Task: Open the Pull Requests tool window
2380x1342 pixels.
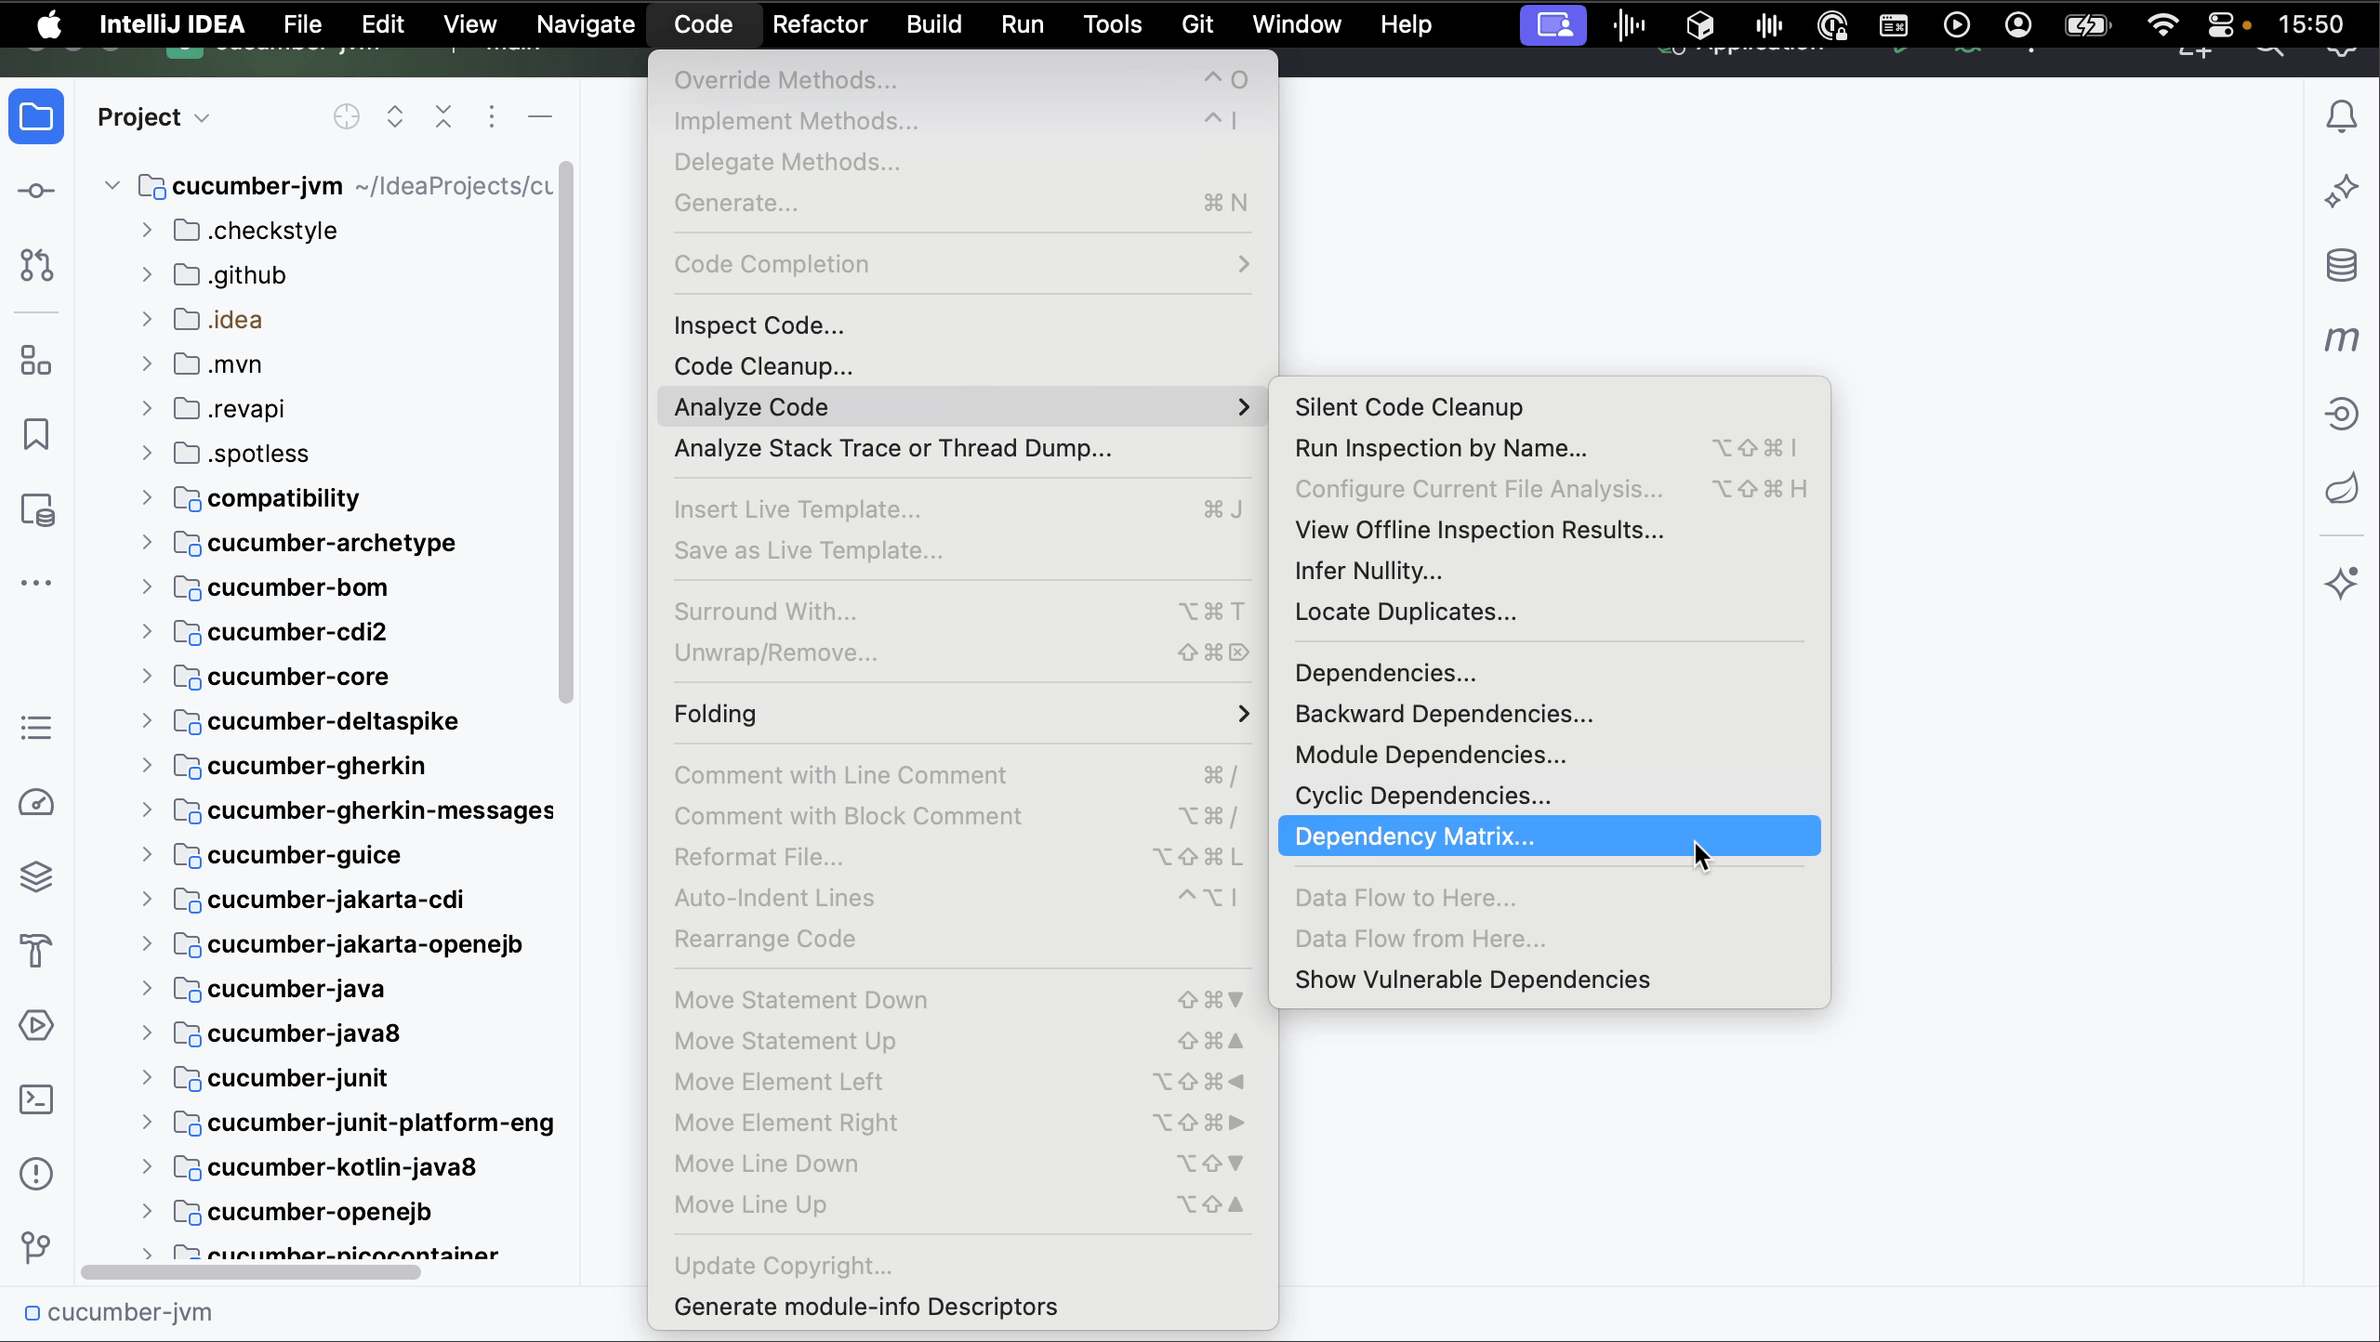Action: coord(36,264)
